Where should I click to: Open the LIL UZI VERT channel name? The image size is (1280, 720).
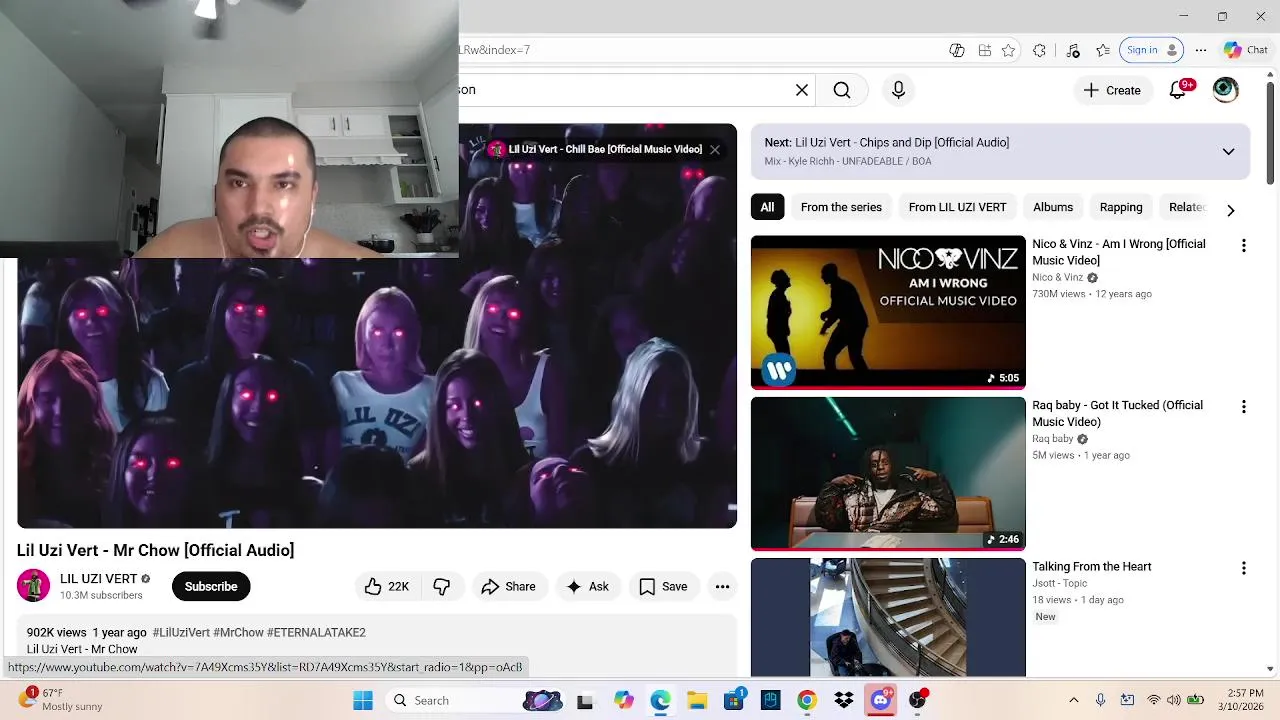click(98, 579)
